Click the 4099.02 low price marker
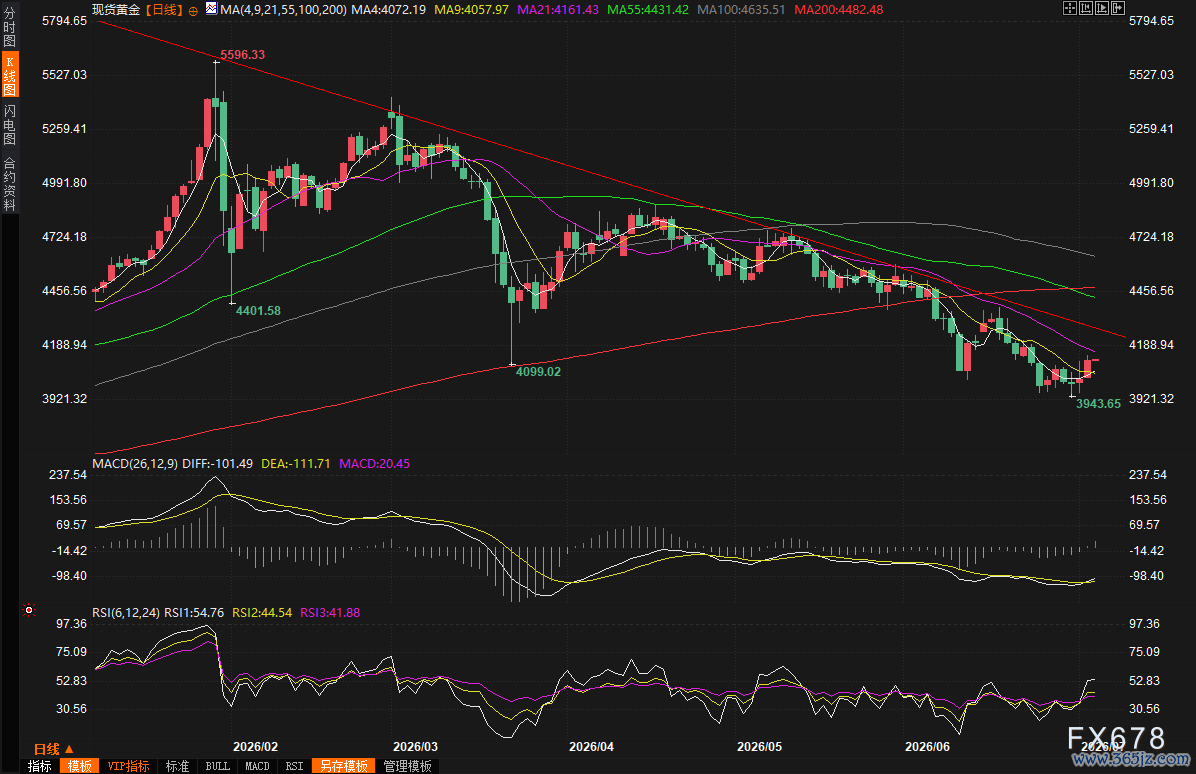Image resolution: width=1196 pixels, height=774 pixels. [x=538, y=371]
